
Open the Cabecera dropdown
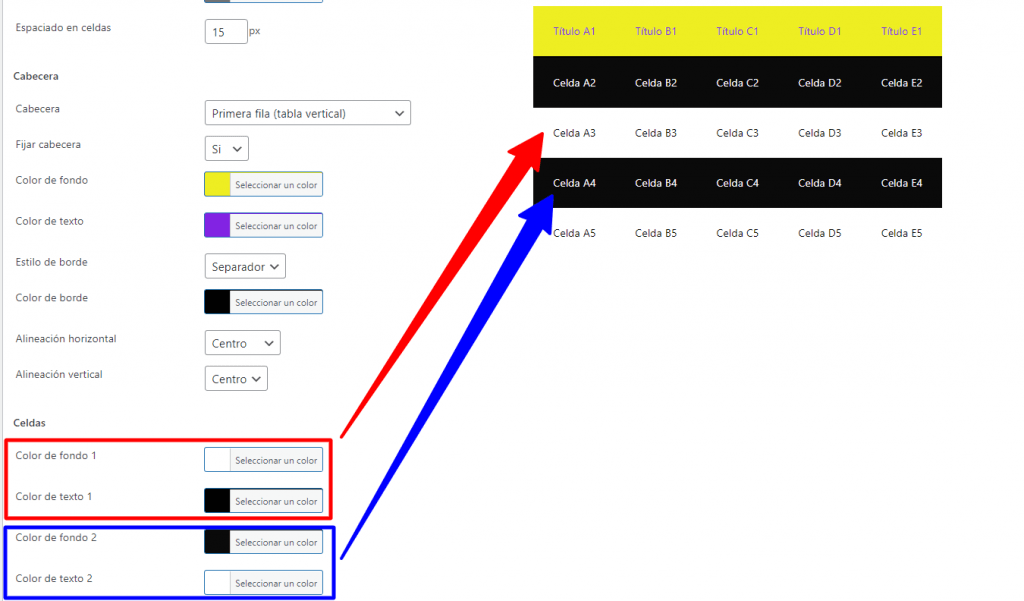307,113
